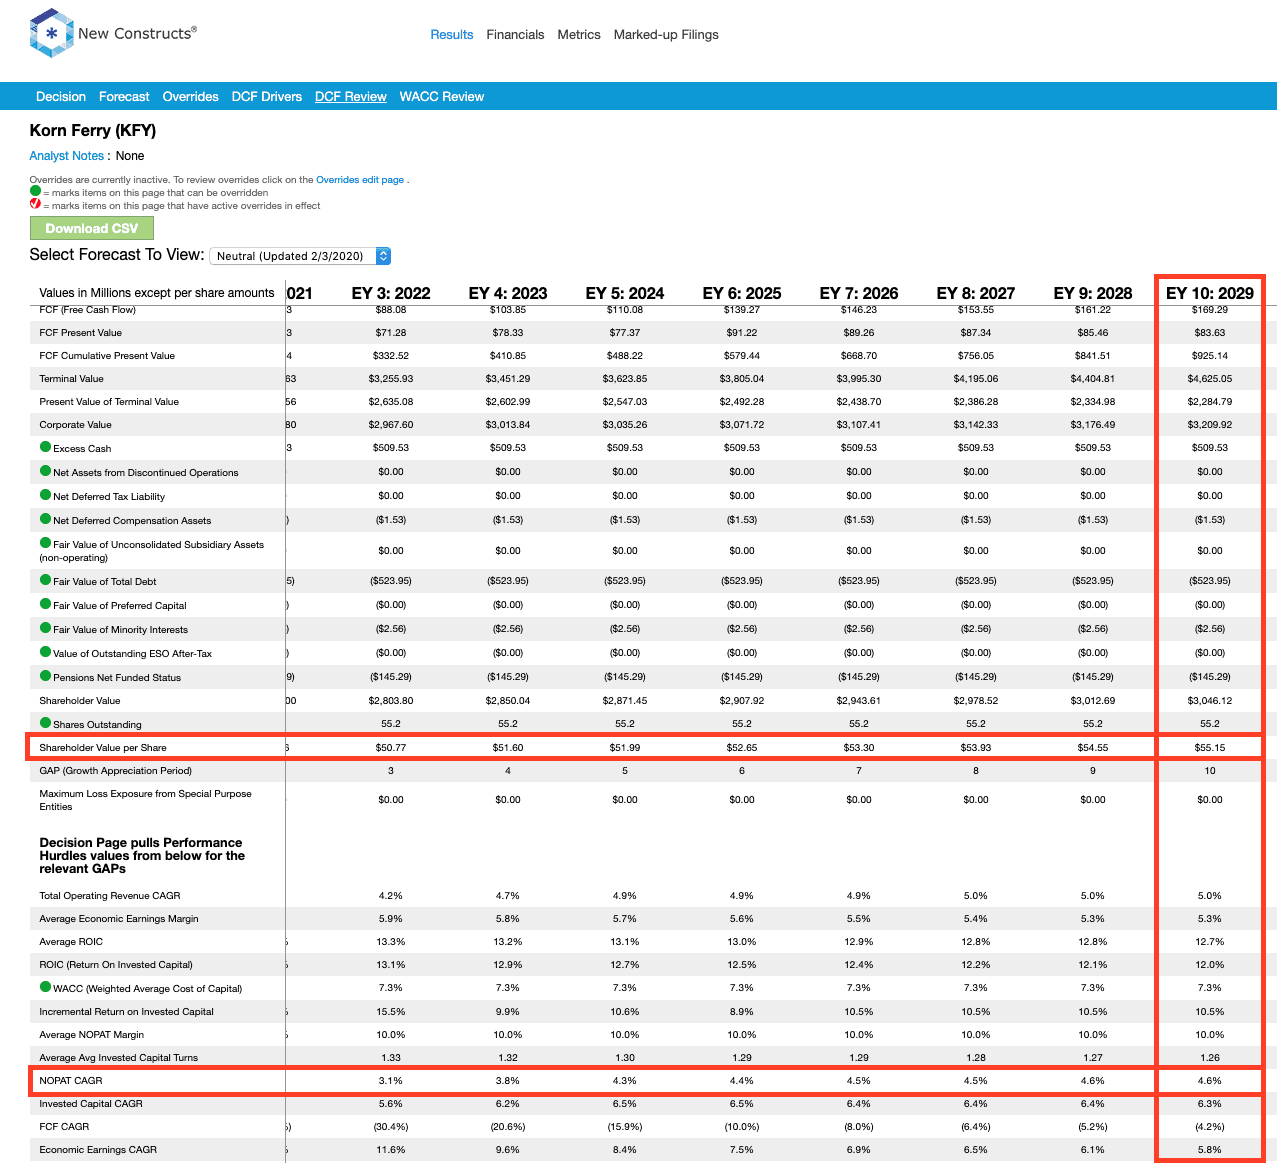Click override dot for Pensions Net Funded Status
The height and width of the screenshot is (1163, 1277).
[x=45, y=676]
